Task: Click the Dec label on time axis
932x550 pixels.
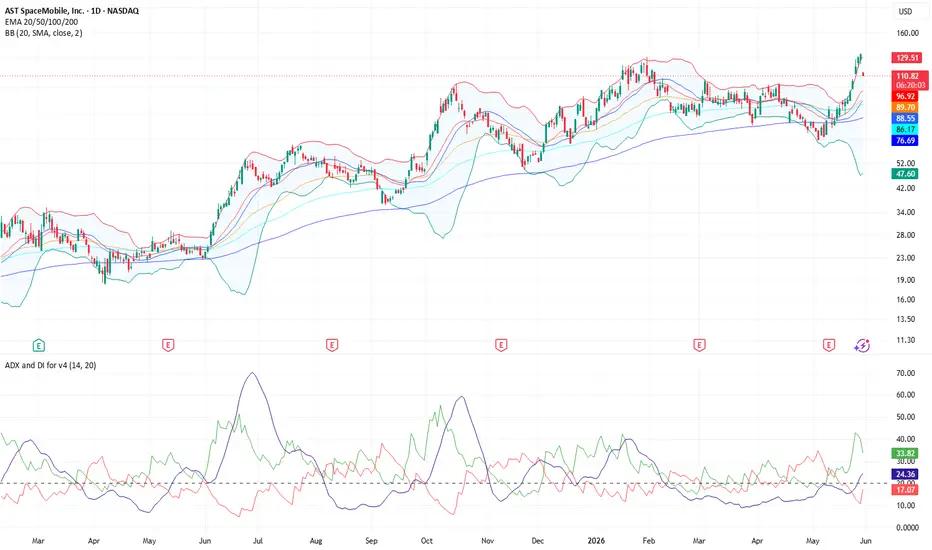Action: point(537,540)
